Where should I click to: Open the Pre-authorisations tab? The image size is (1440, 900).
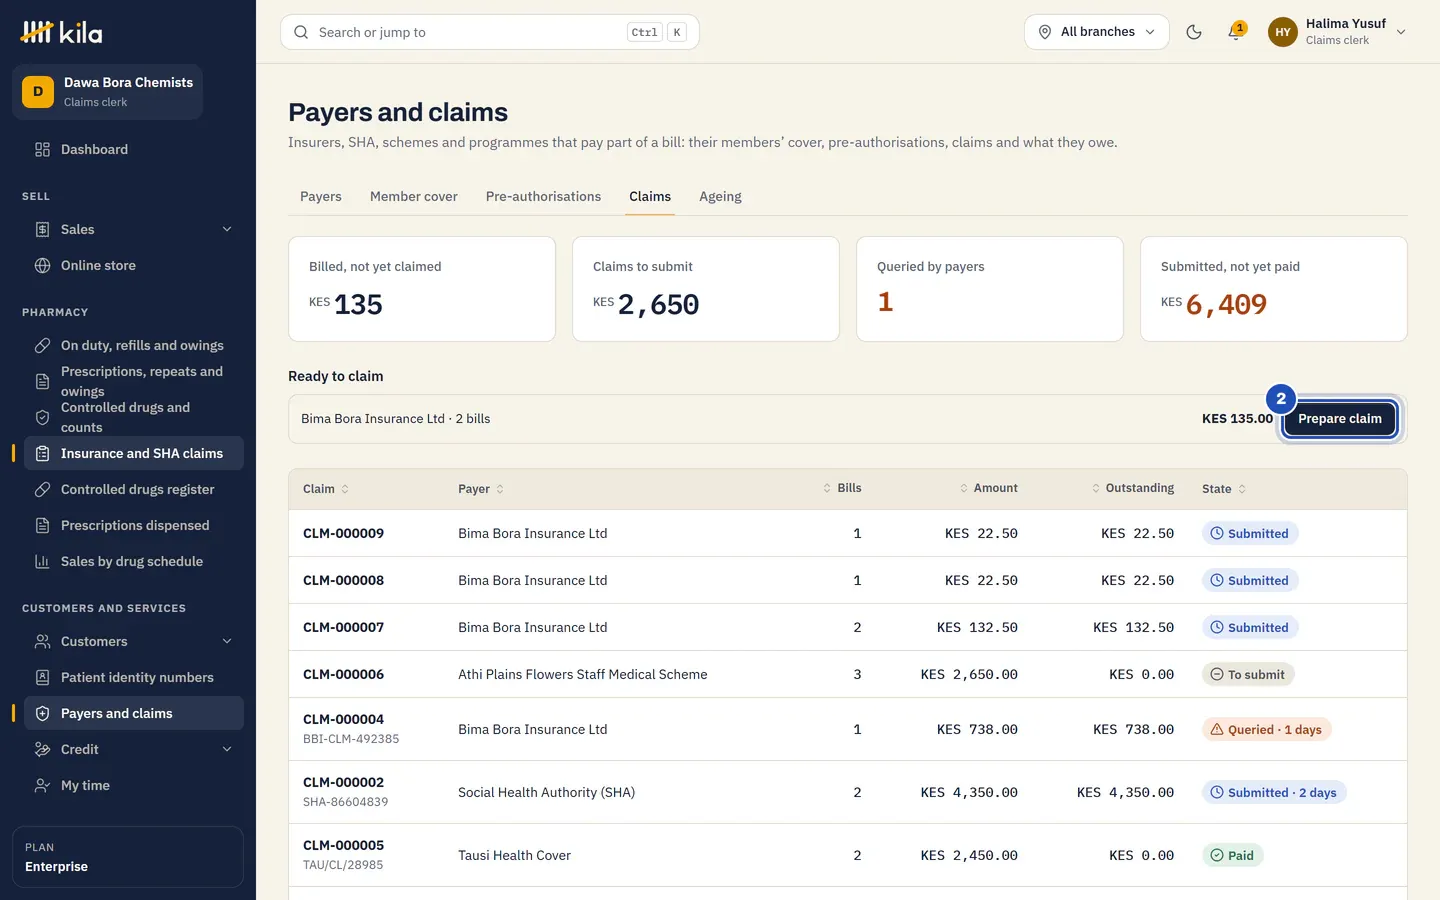tap(543, 197)
